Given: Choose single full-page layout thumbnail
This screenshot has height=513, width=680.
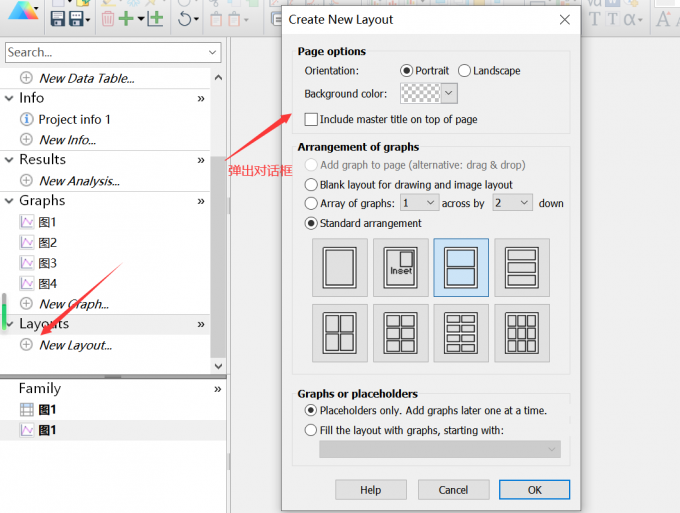Looking at the screenshot, I should [340, 268].
